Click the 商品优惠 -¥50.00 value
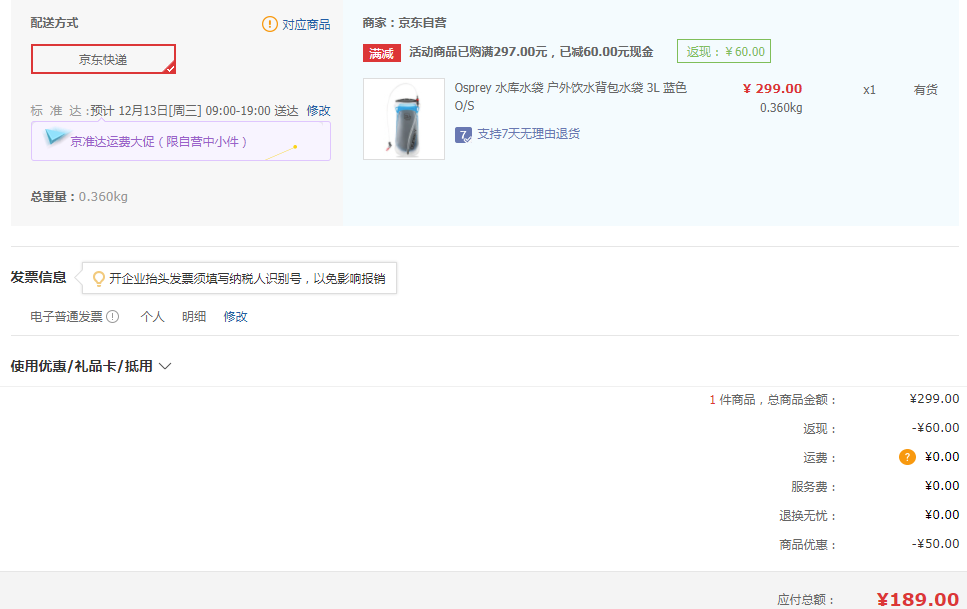This screenshot has width=967, height=609. coord(936,544)
